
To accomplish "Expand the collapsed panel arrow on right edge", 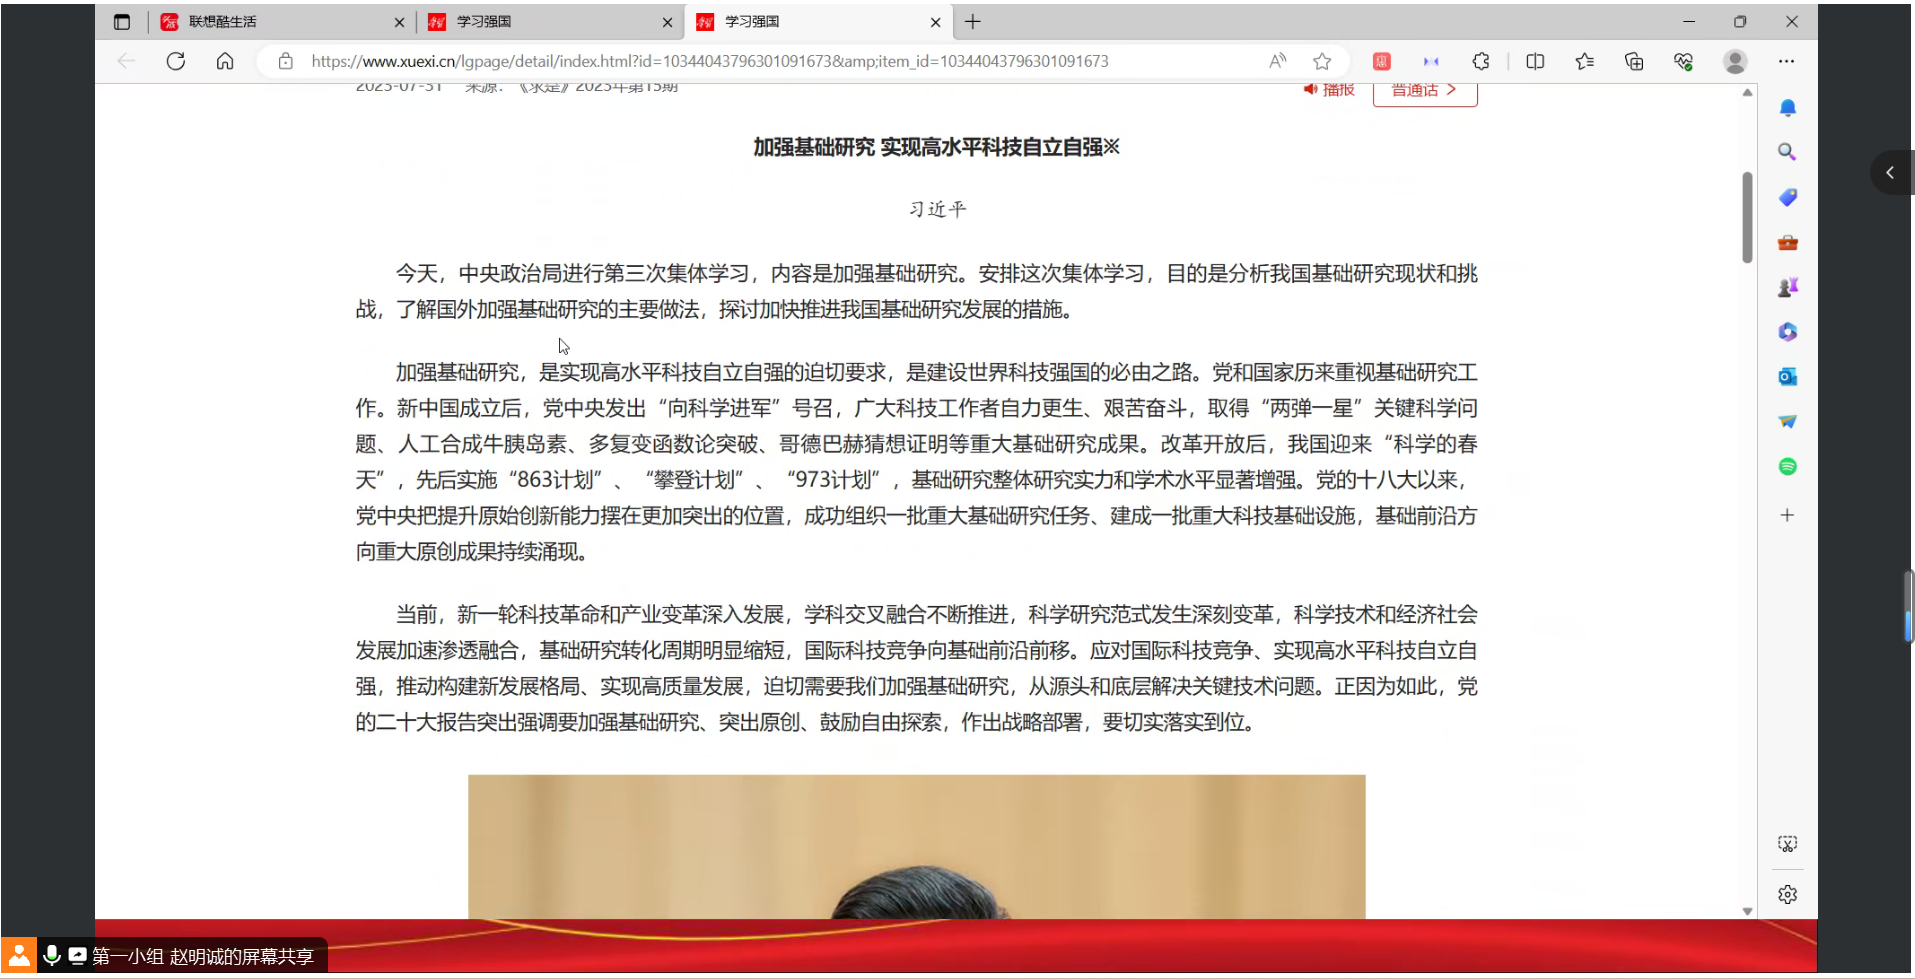I will [1889, 173].
